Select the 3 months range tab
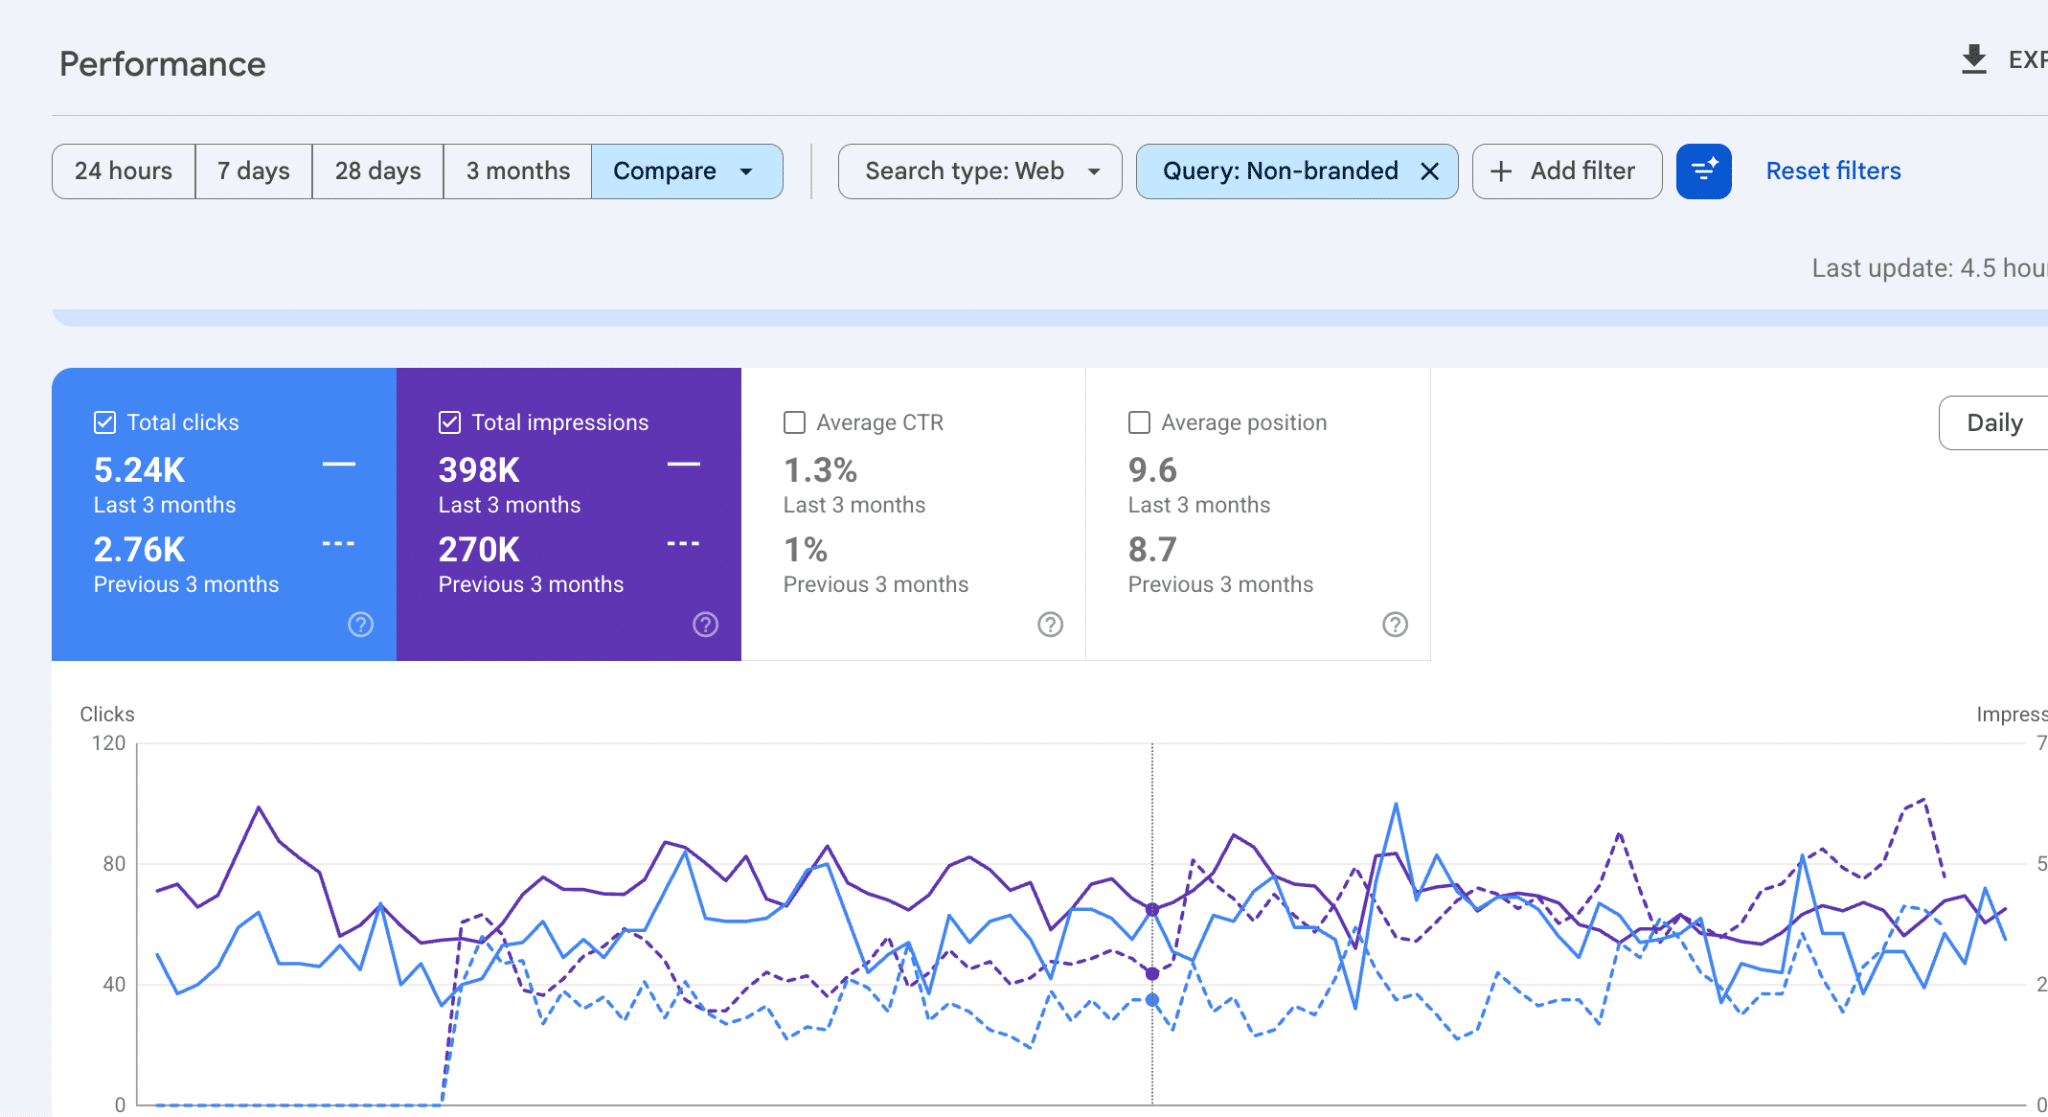 (x=518, y=171)
